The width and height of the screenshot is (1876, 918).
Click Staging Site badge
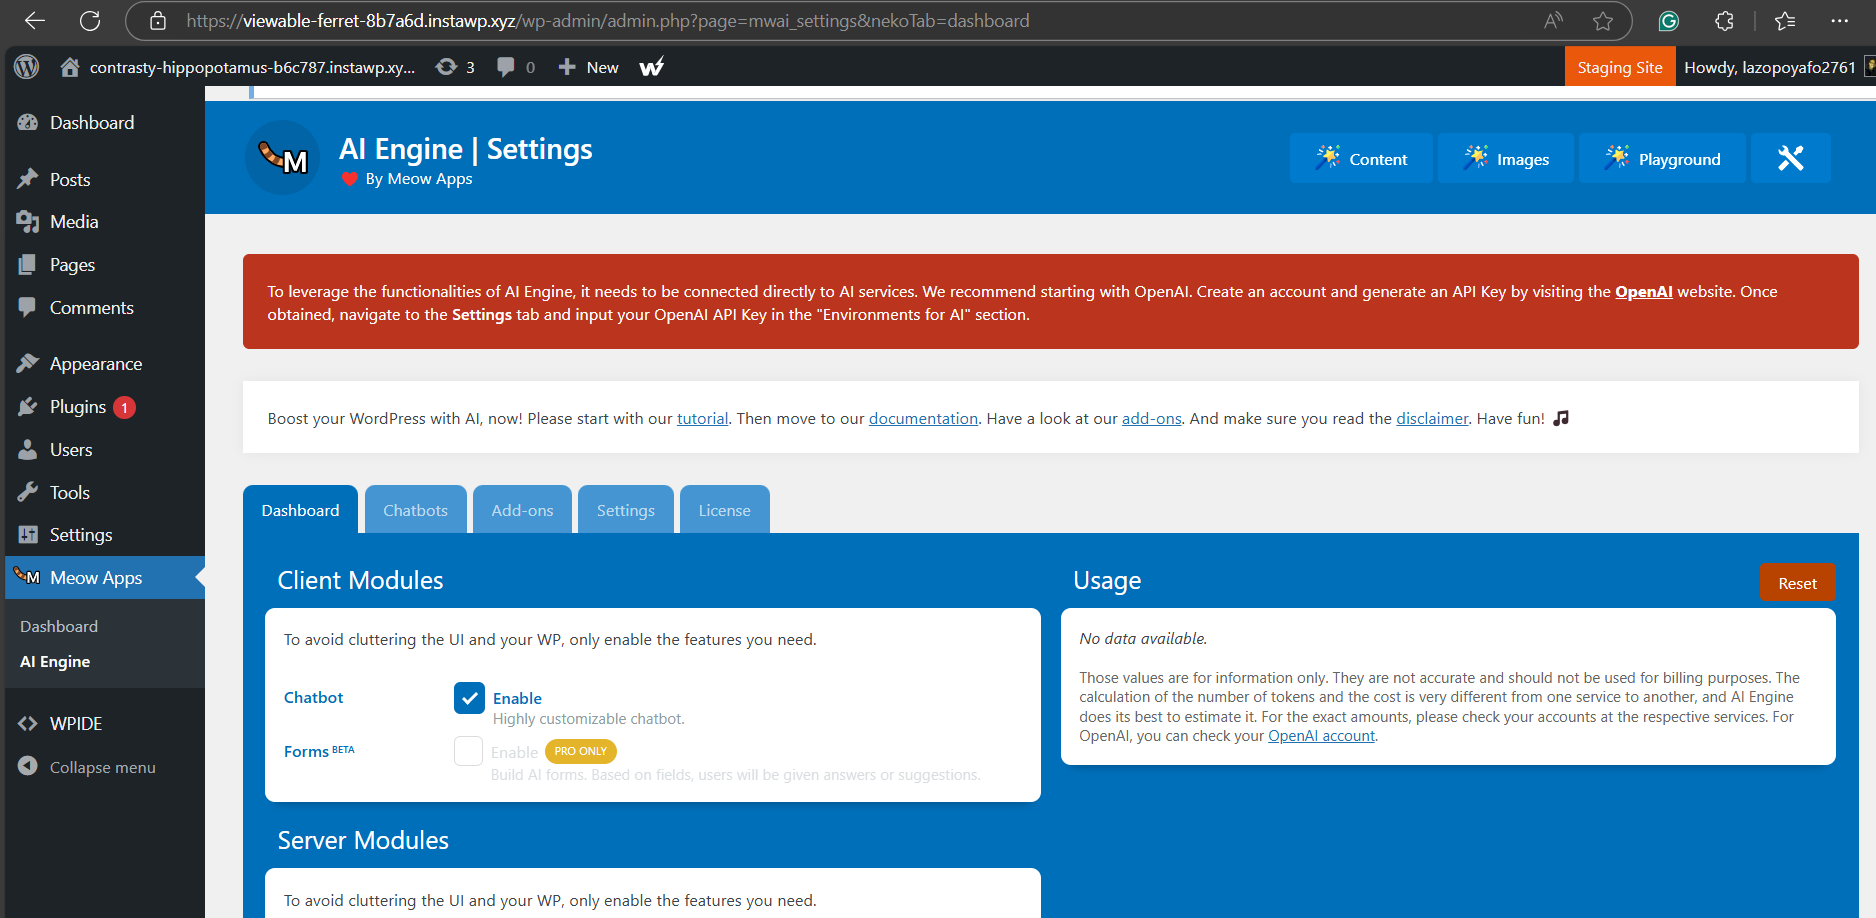click(1619, 67)
